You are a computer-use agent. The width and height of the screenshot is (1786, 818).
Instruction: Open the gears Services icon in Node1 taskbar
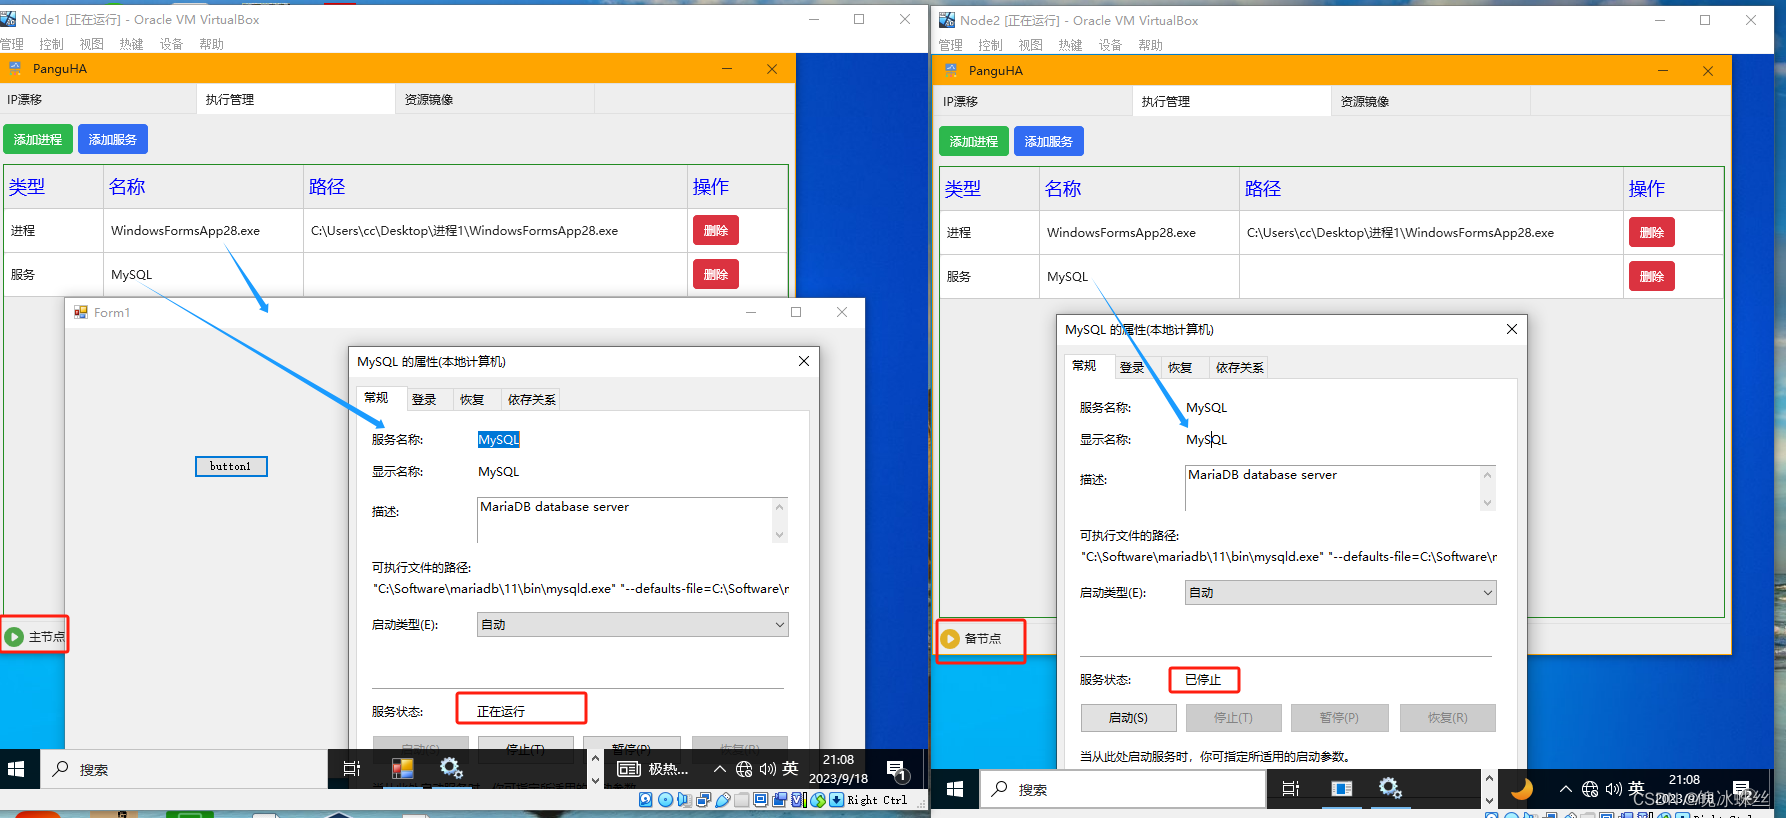pos(451,768)
